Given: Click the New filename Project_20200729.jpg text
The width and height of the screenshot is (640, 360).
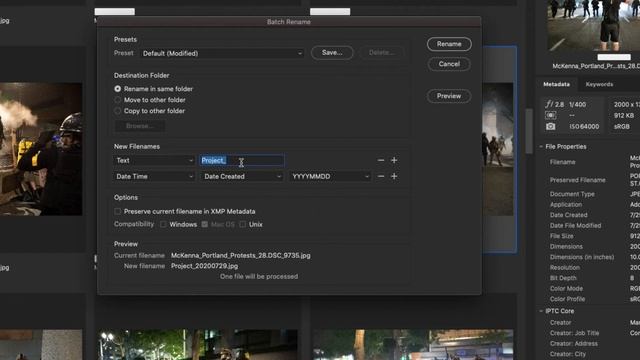Looking at the screenshot, I should (x=204, y=266).
